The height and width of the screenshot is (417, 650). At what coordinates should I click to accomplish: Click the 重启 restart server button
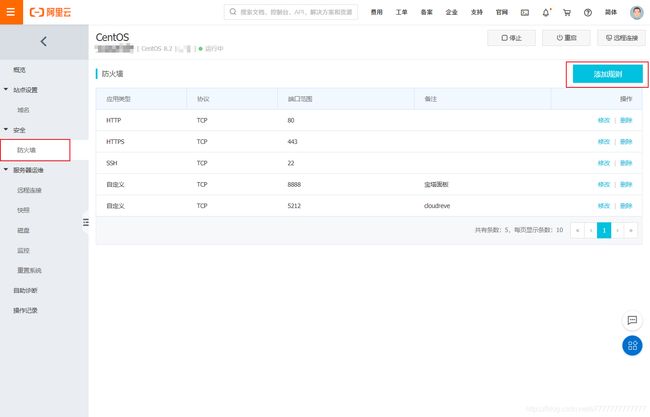566,38
